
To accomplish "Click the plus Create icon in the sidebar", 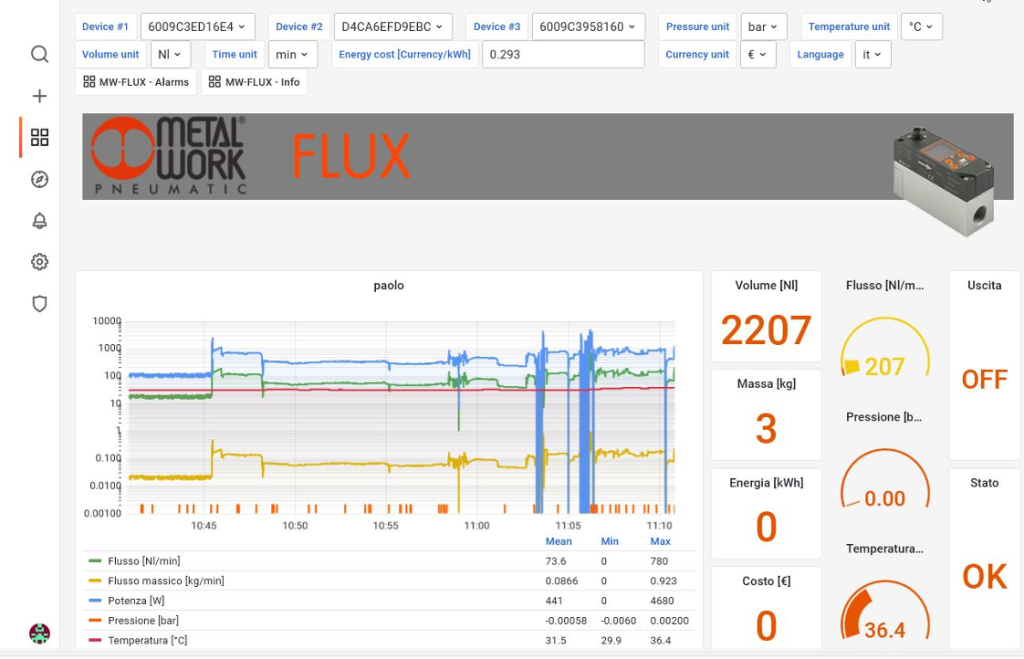I will (x=39, y=96).
